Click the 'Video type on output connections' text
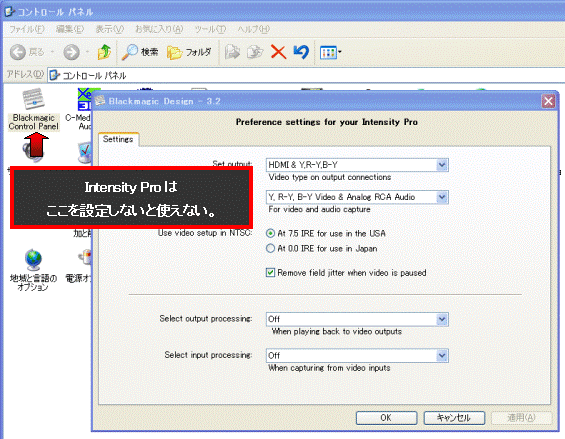Image resolution: width=565 pixels, height=439 pixels. tap(330, 177)
